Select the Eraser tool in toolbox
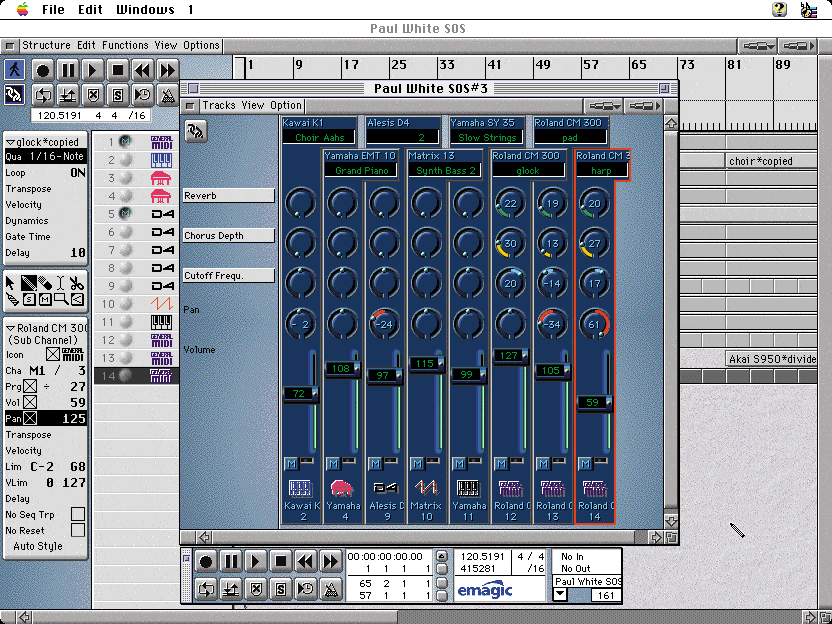The width and height of the screenshot is (832, 624). (x=45, y=283)
